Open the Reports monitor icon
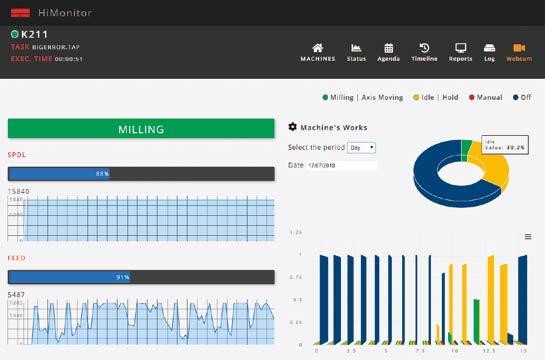The width and height of the screenshot is (545, 360). pyautogui.click(x=461, y=48)
